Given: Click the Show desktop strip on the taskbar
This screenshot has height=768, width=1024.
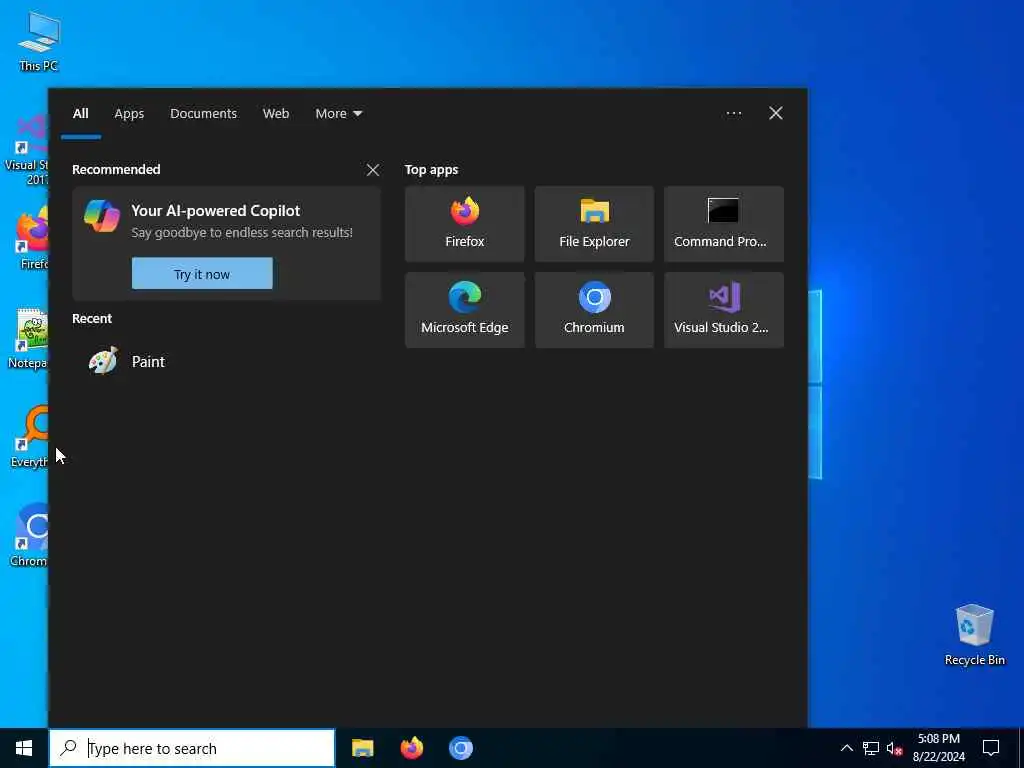Looking at the screenshot, I should [1021, 748].
